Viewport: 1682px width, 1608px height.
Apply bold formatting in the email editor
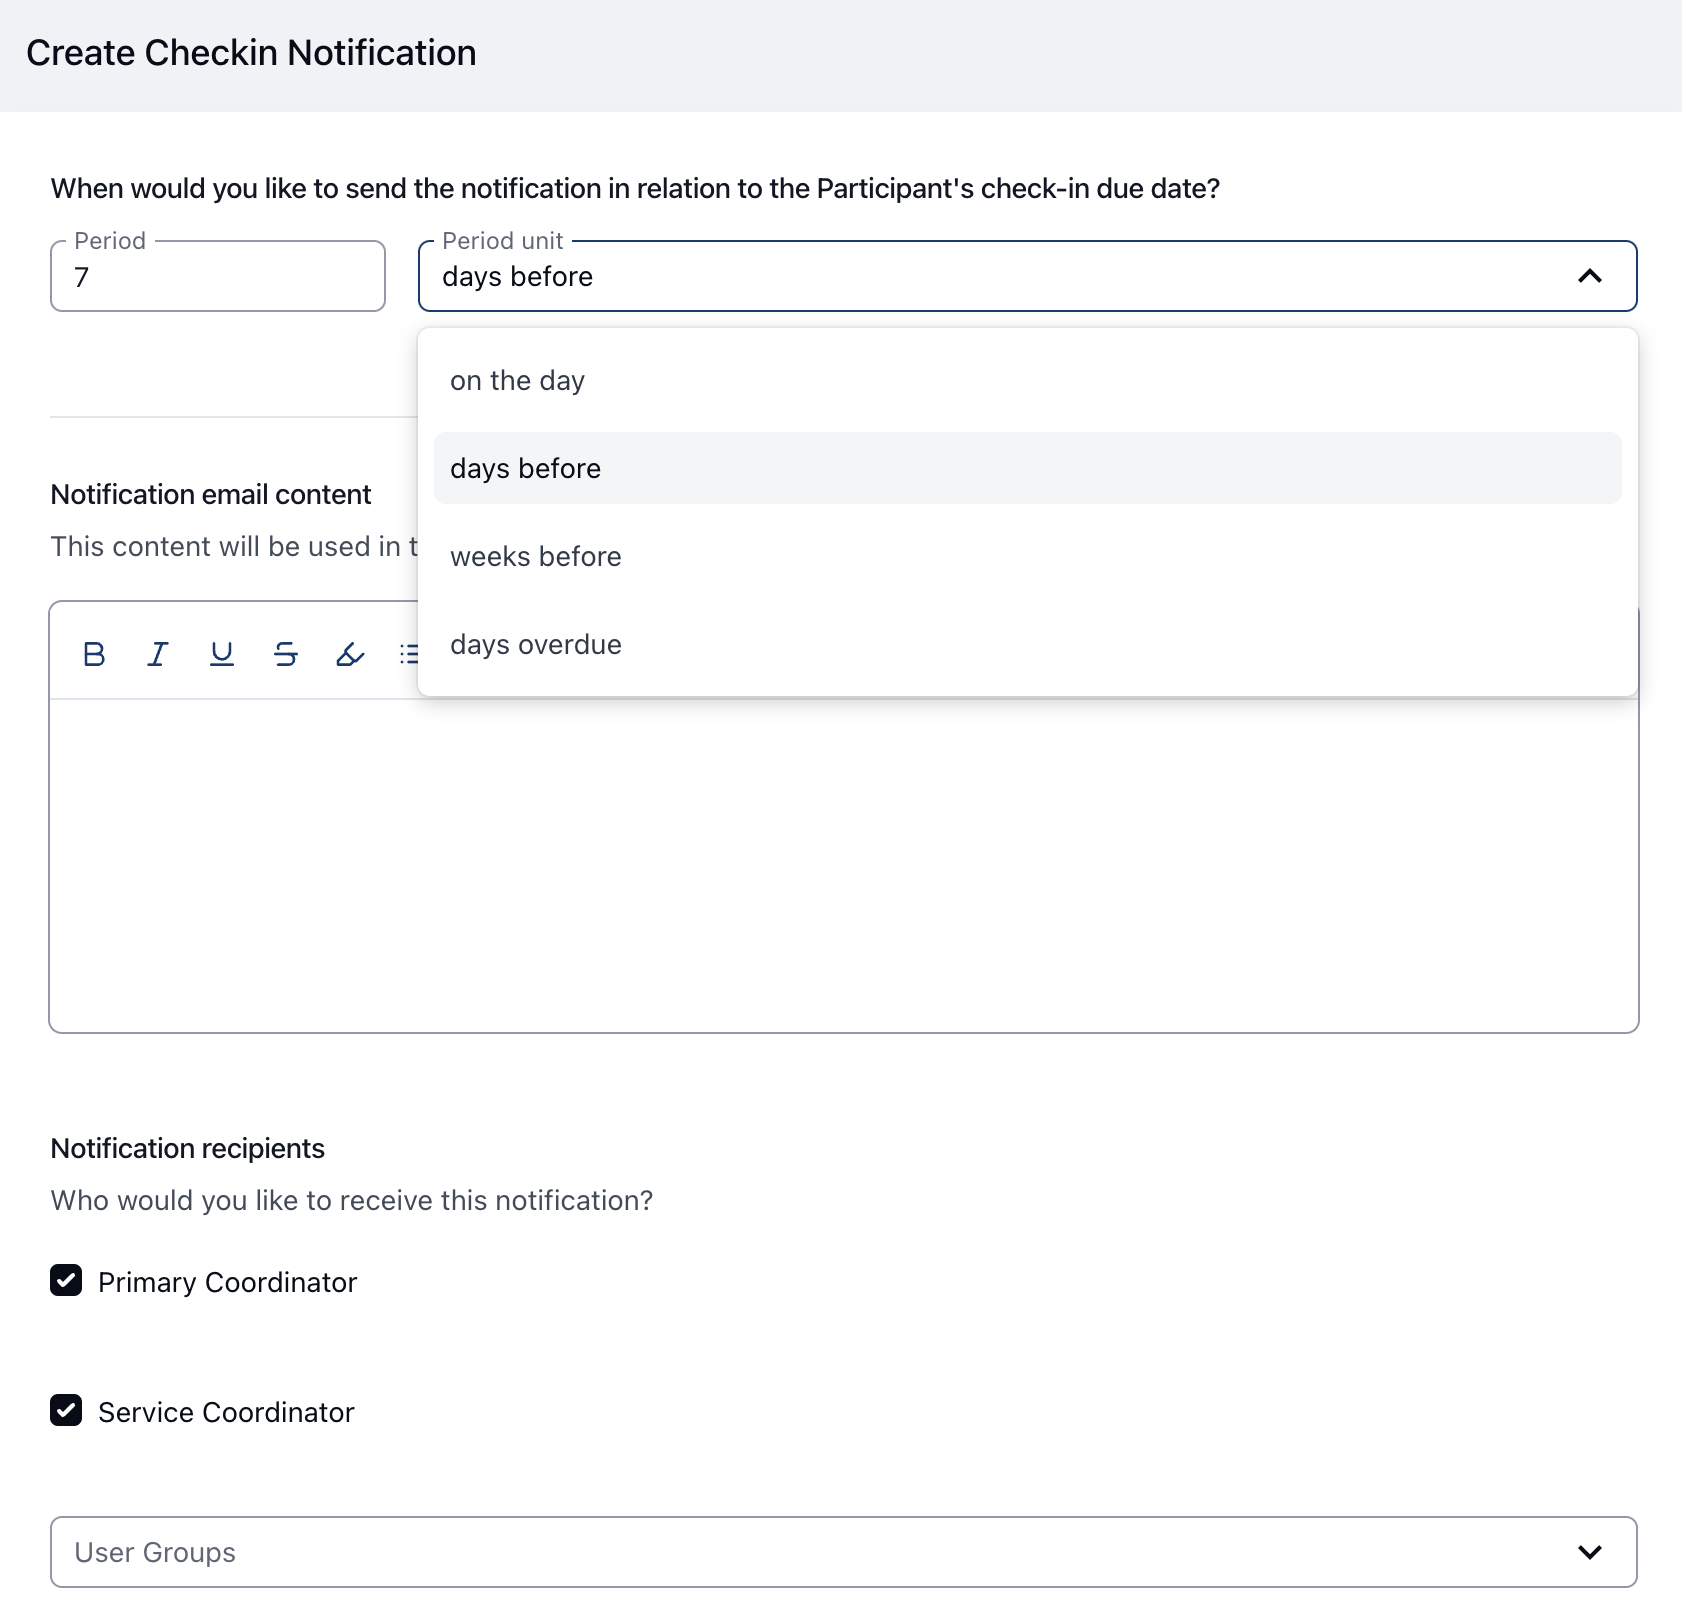pos(94,654)
